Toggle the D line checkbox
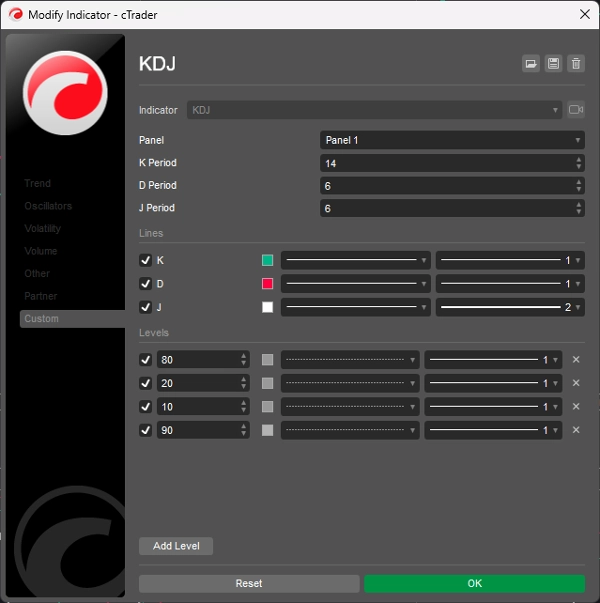Viewport: 600px width, 603px height. click(146, 284)
